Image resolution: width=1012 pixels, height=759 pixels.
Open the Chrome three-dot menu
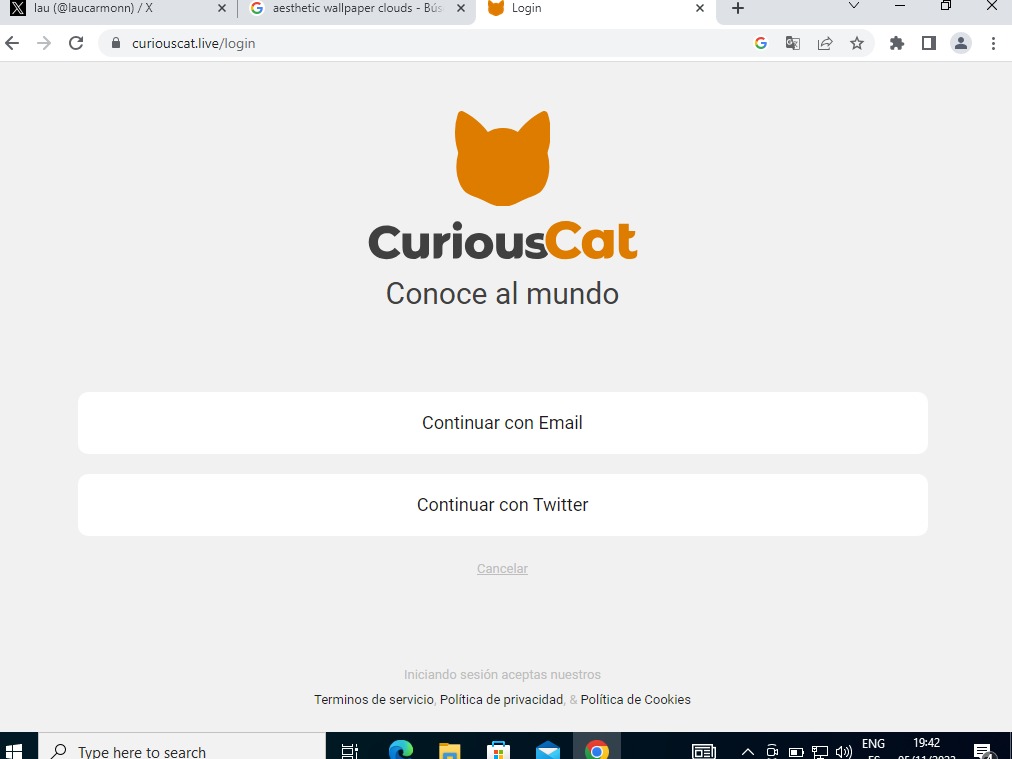993,43
